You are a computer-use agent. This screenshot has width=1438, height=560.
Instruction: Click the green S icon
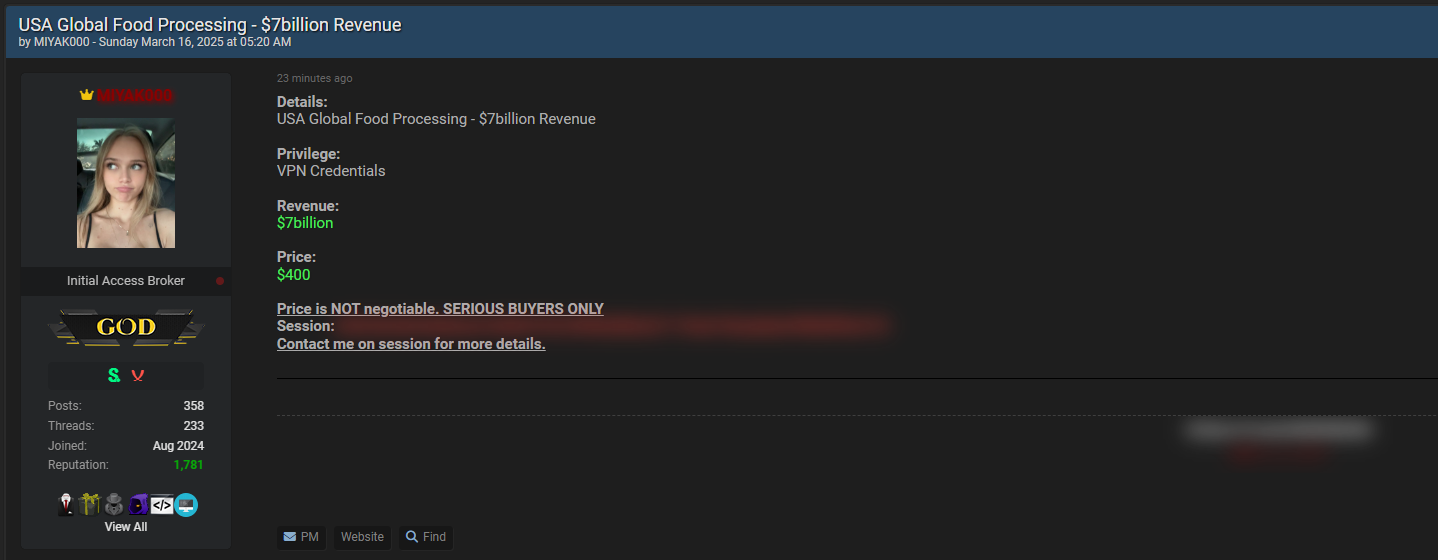coord(114,375)
